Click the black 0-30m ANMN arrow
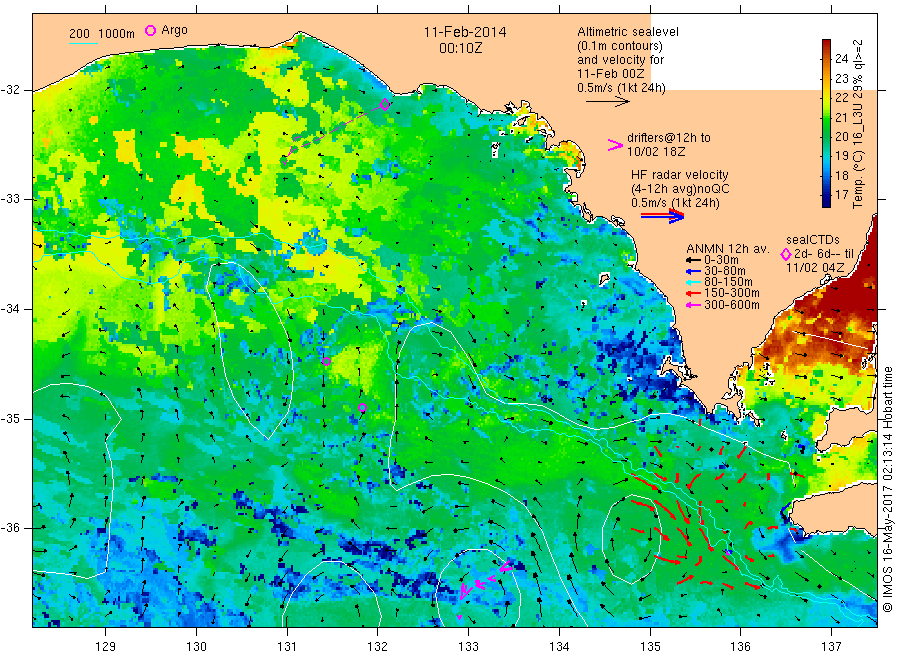 (693, 260)
